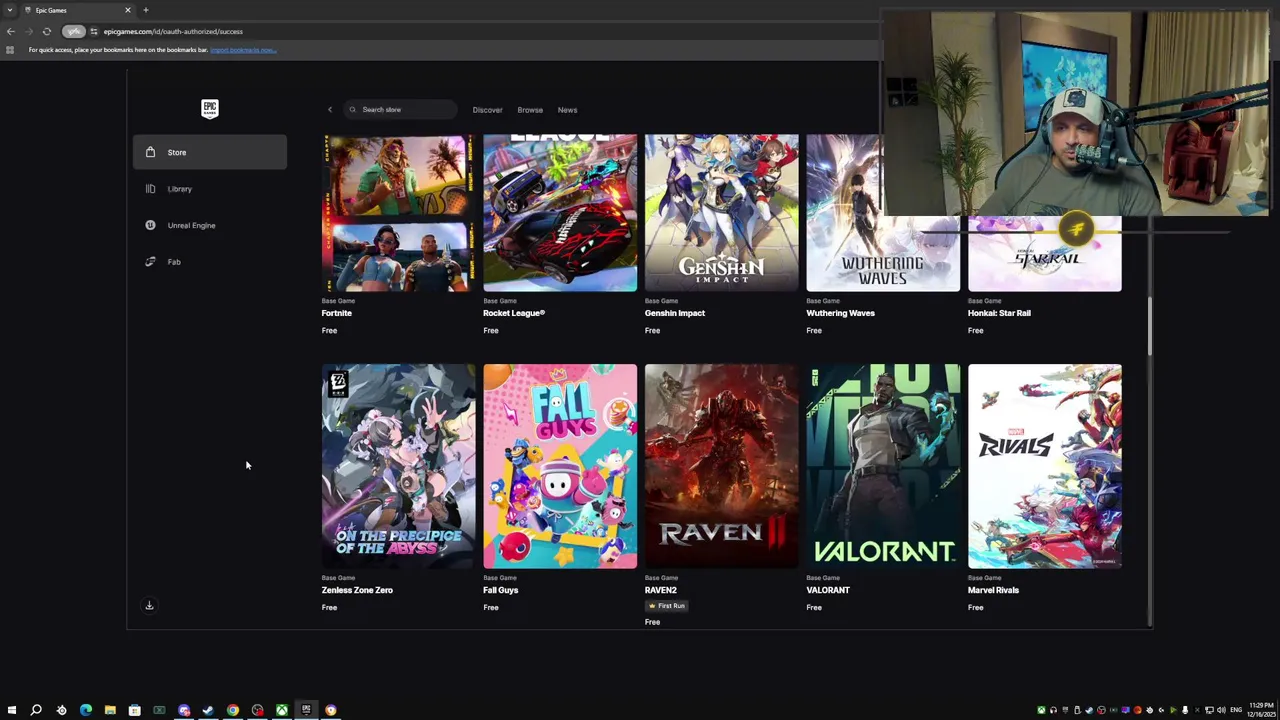The height and width of the screenshot is (720, 1280).
Task: Open the Windows Start menu
Action: click(x=12, y=710)
